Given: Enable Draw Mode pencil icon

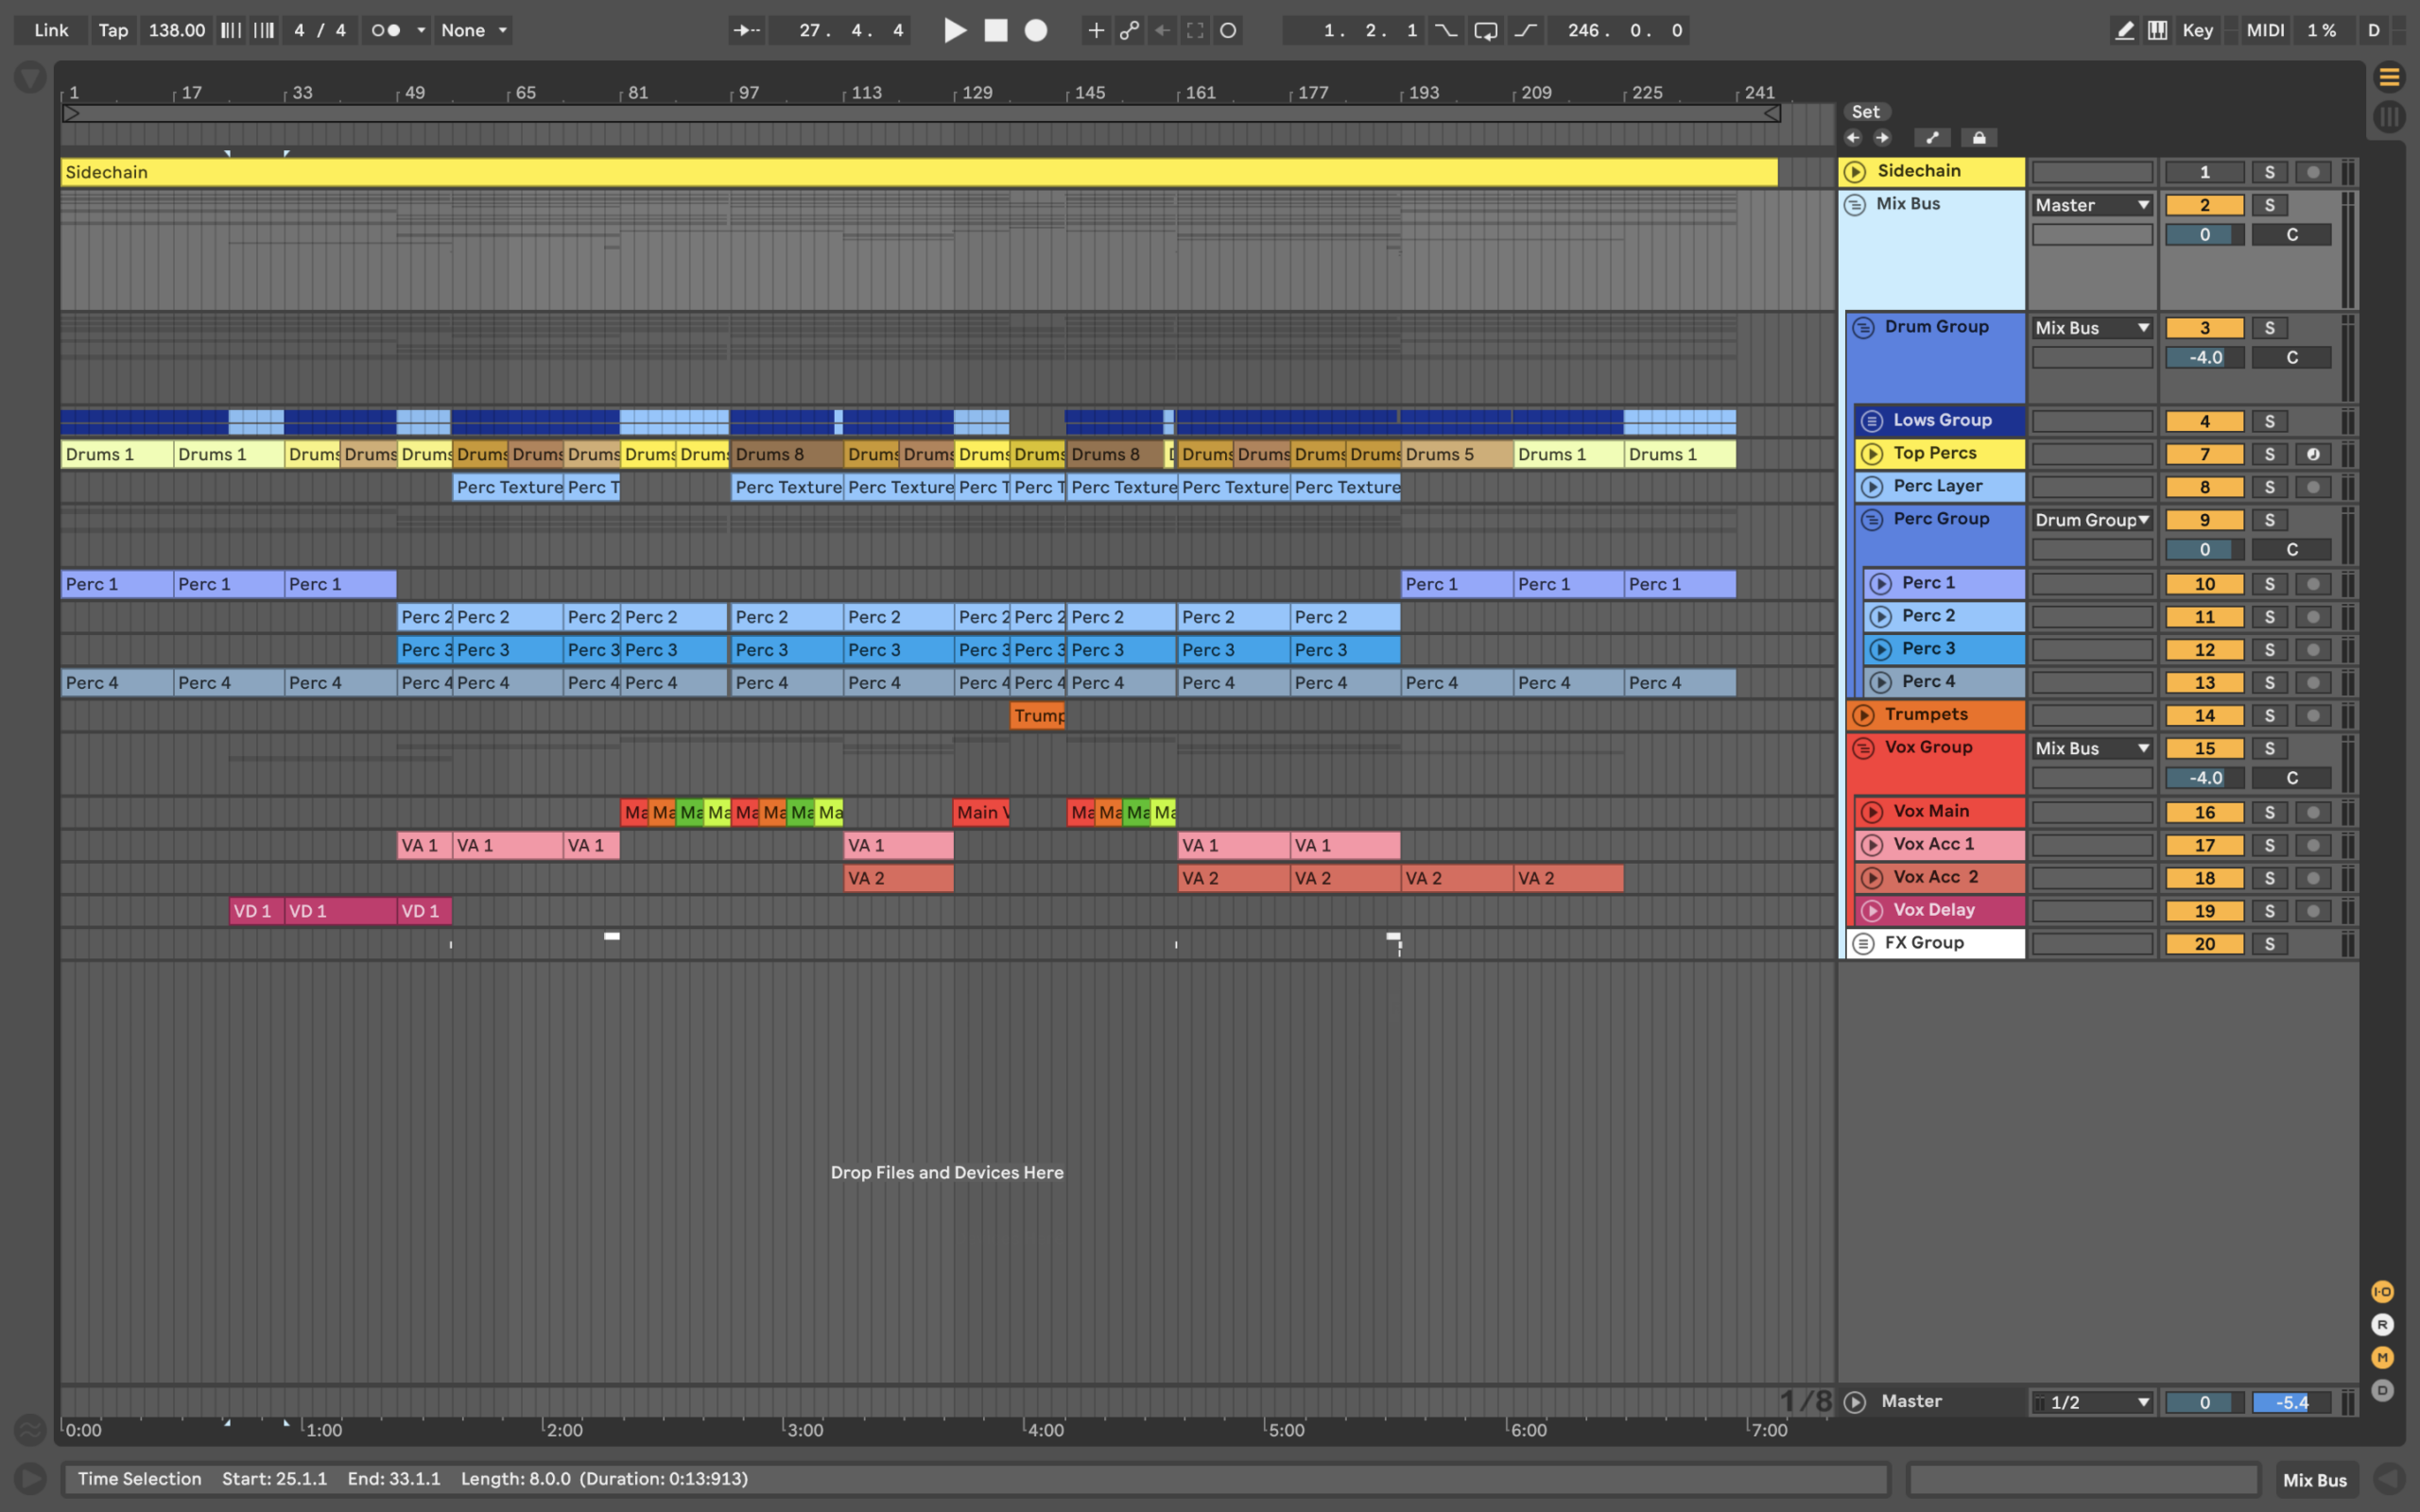Looking at the screenshot, I should tap(2125, 30).
